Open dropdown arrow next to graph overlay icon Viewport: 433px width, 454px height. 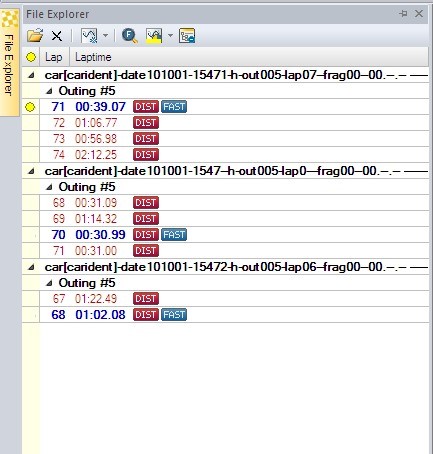coord(105,35)
